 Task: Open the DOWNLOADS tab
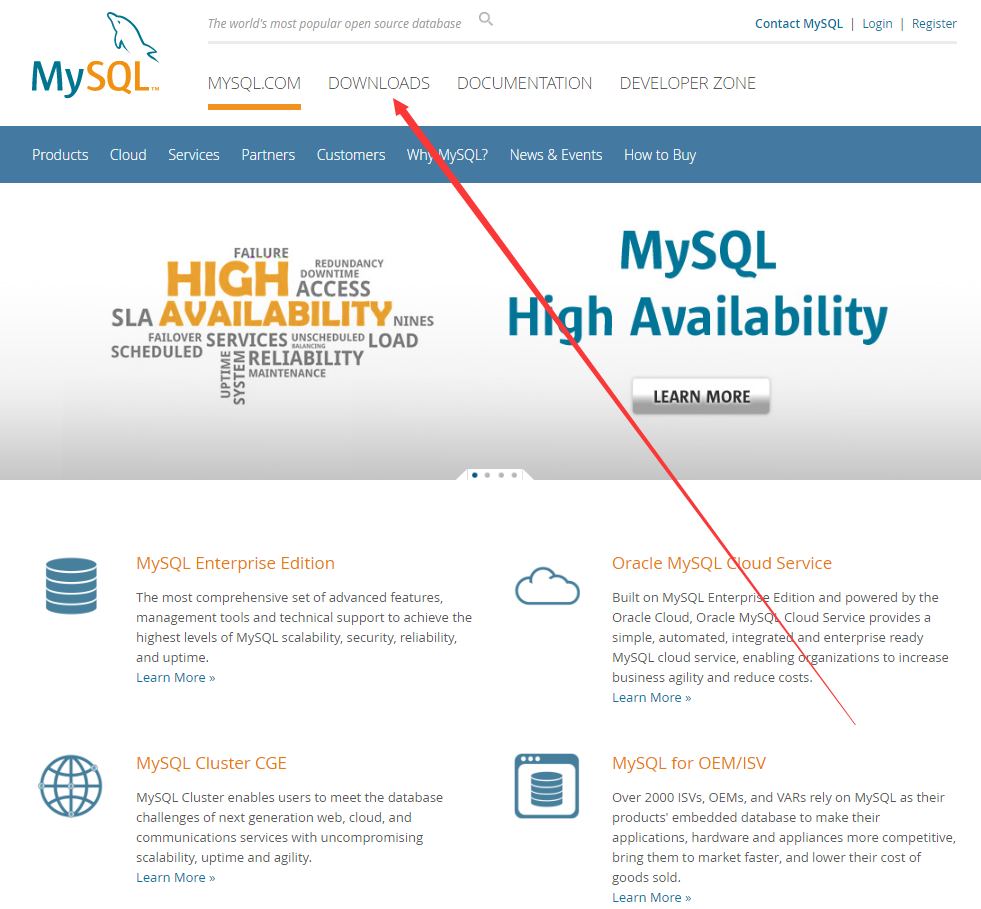379,83
